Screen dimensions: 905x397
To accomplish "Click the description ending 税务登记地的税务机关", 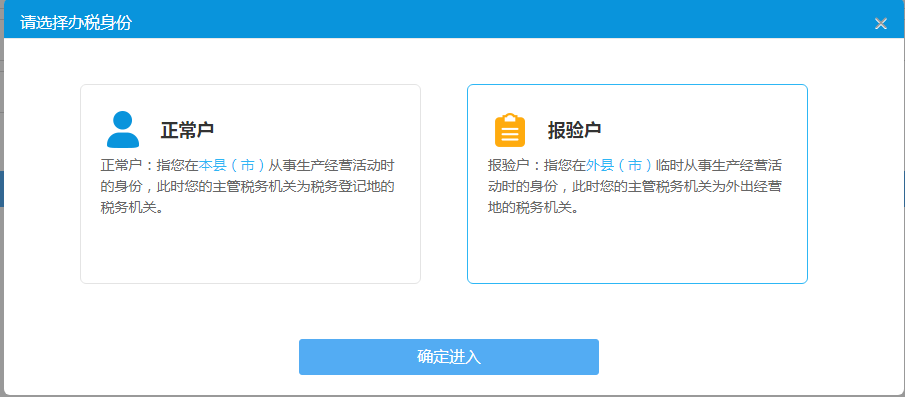I will pos(248,186).
